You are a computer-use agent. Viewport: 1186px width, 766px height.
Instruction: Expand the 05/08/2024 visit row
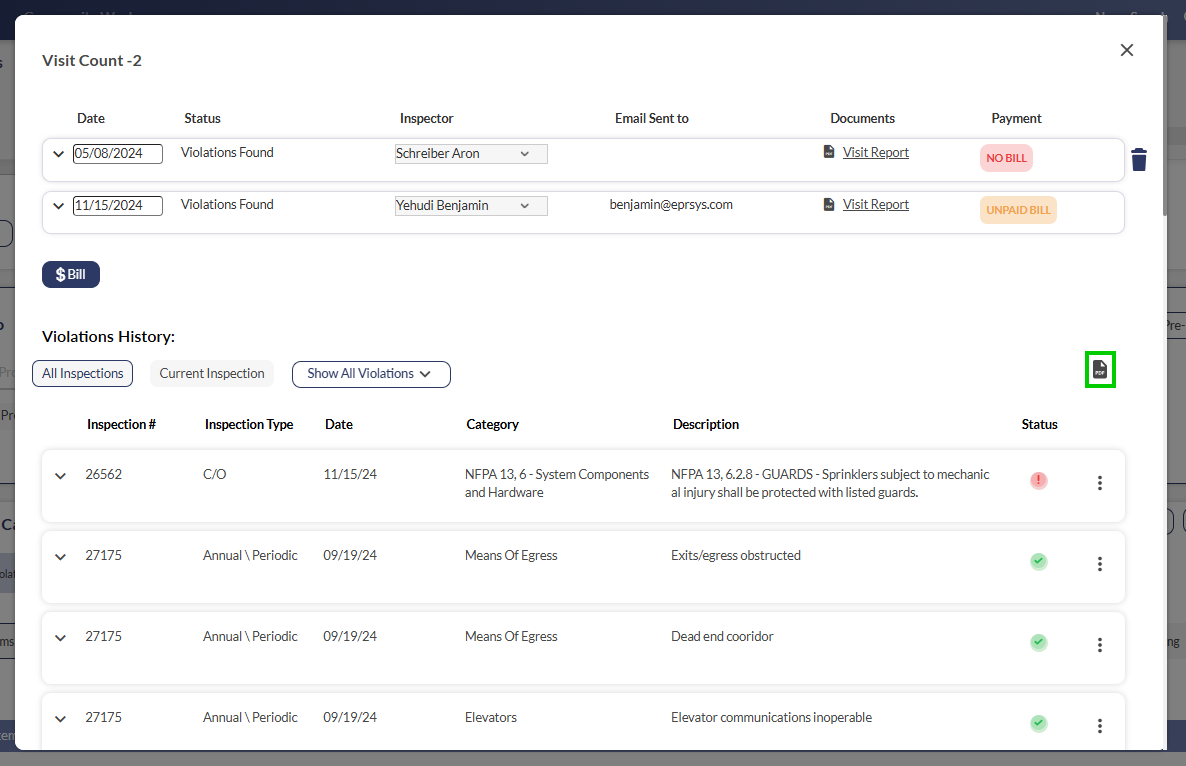click(58, 154)
